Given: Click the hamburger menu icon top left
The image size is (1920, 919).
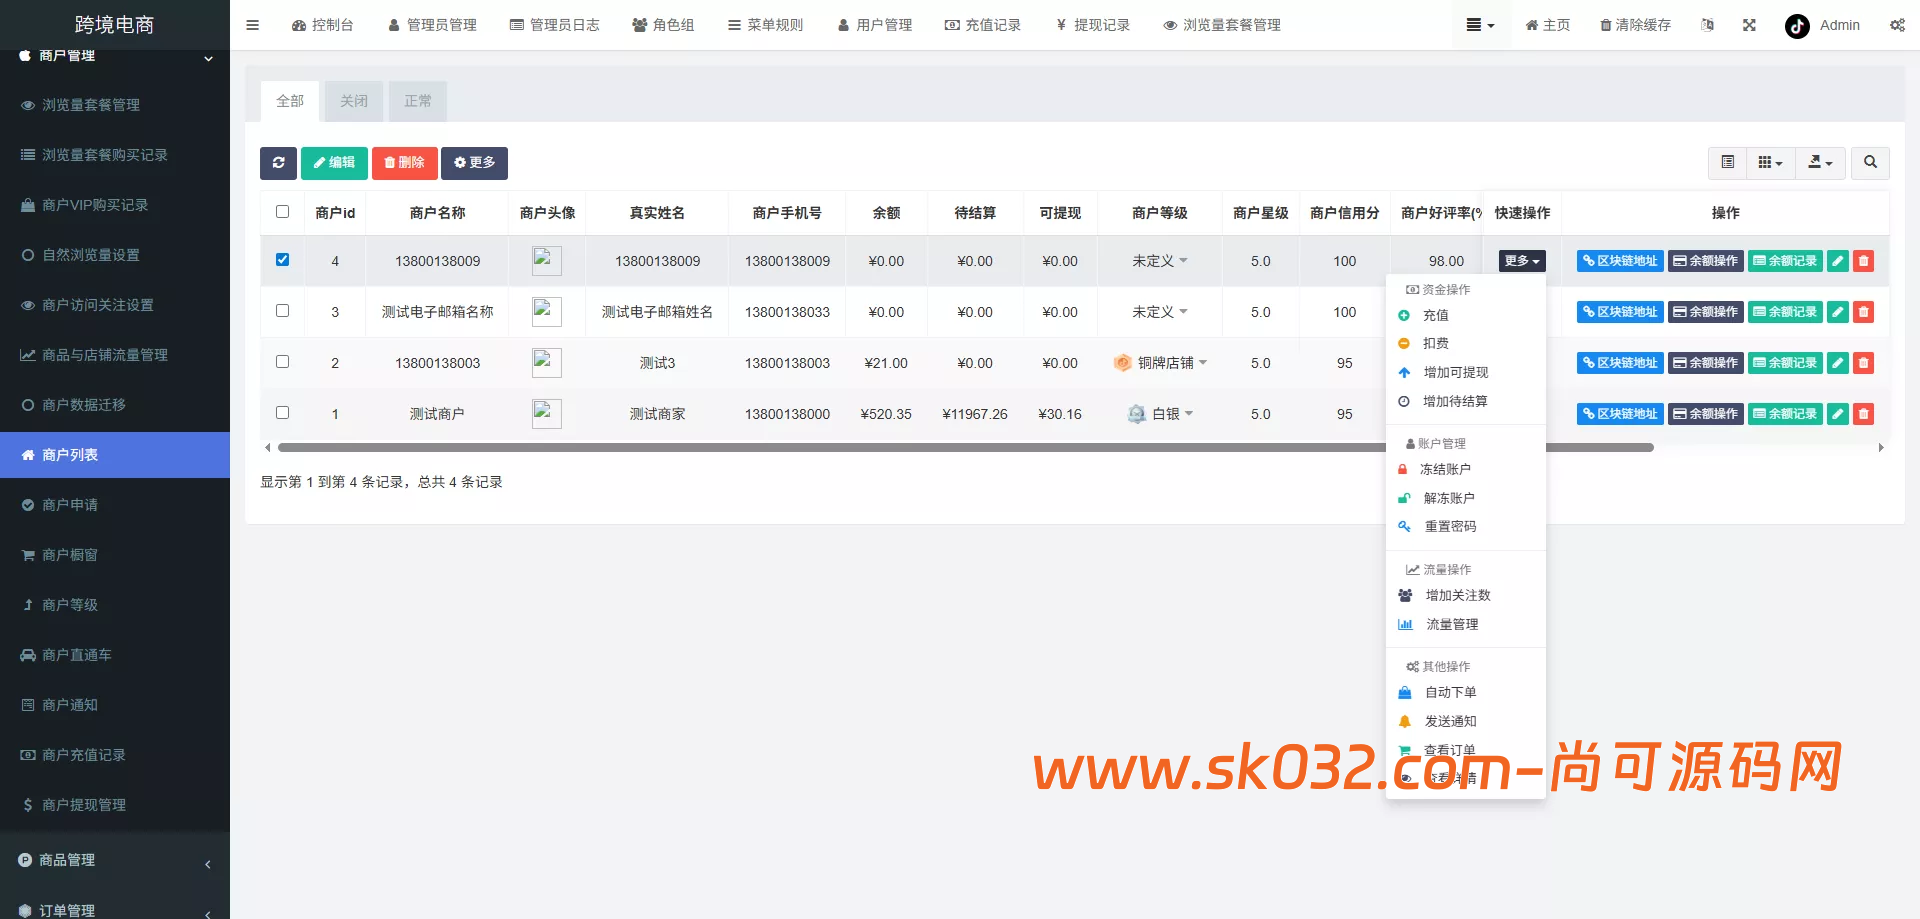Looking at the screenshot, I should (x=252, y=25).
